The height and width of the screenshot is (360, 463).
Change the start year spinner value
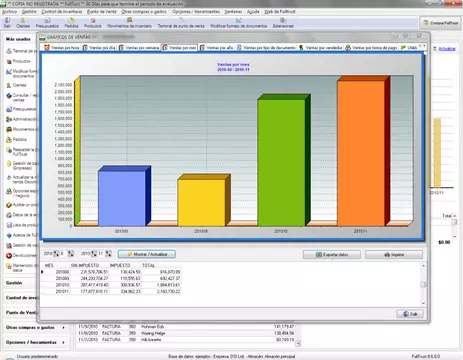point(56,254)
